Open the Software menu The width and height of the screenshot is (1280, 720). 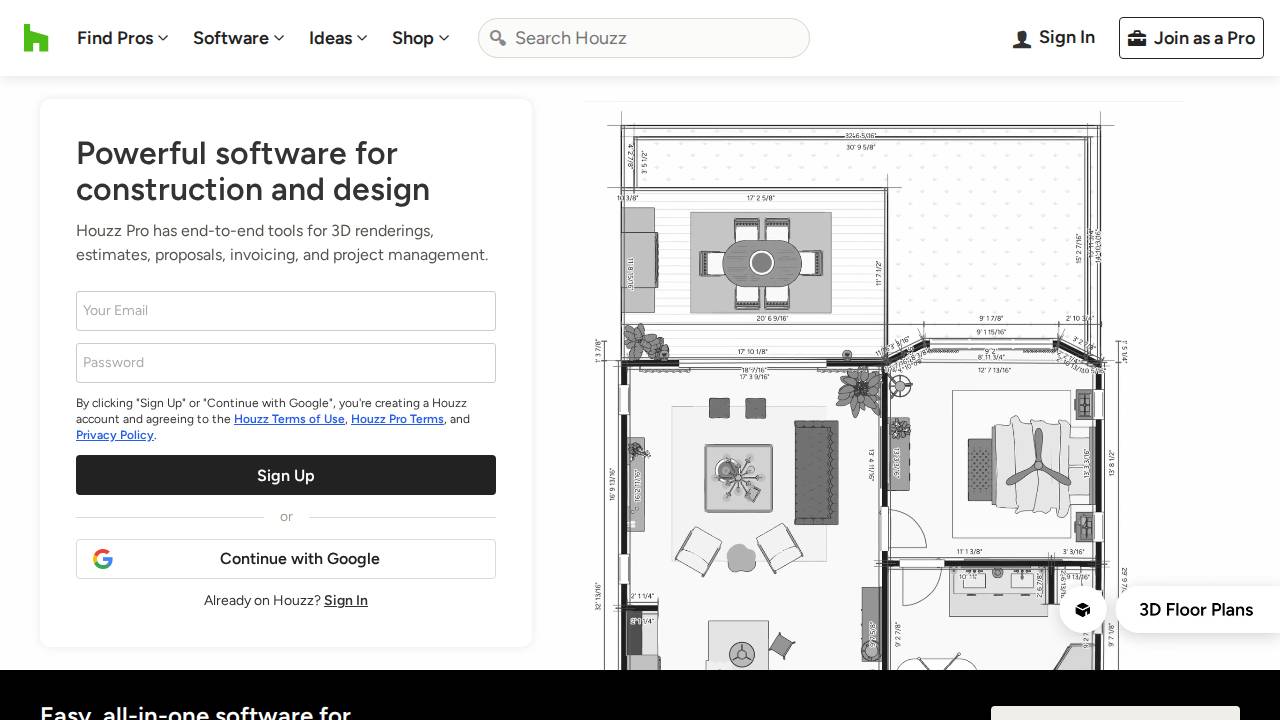click(238, 38)
